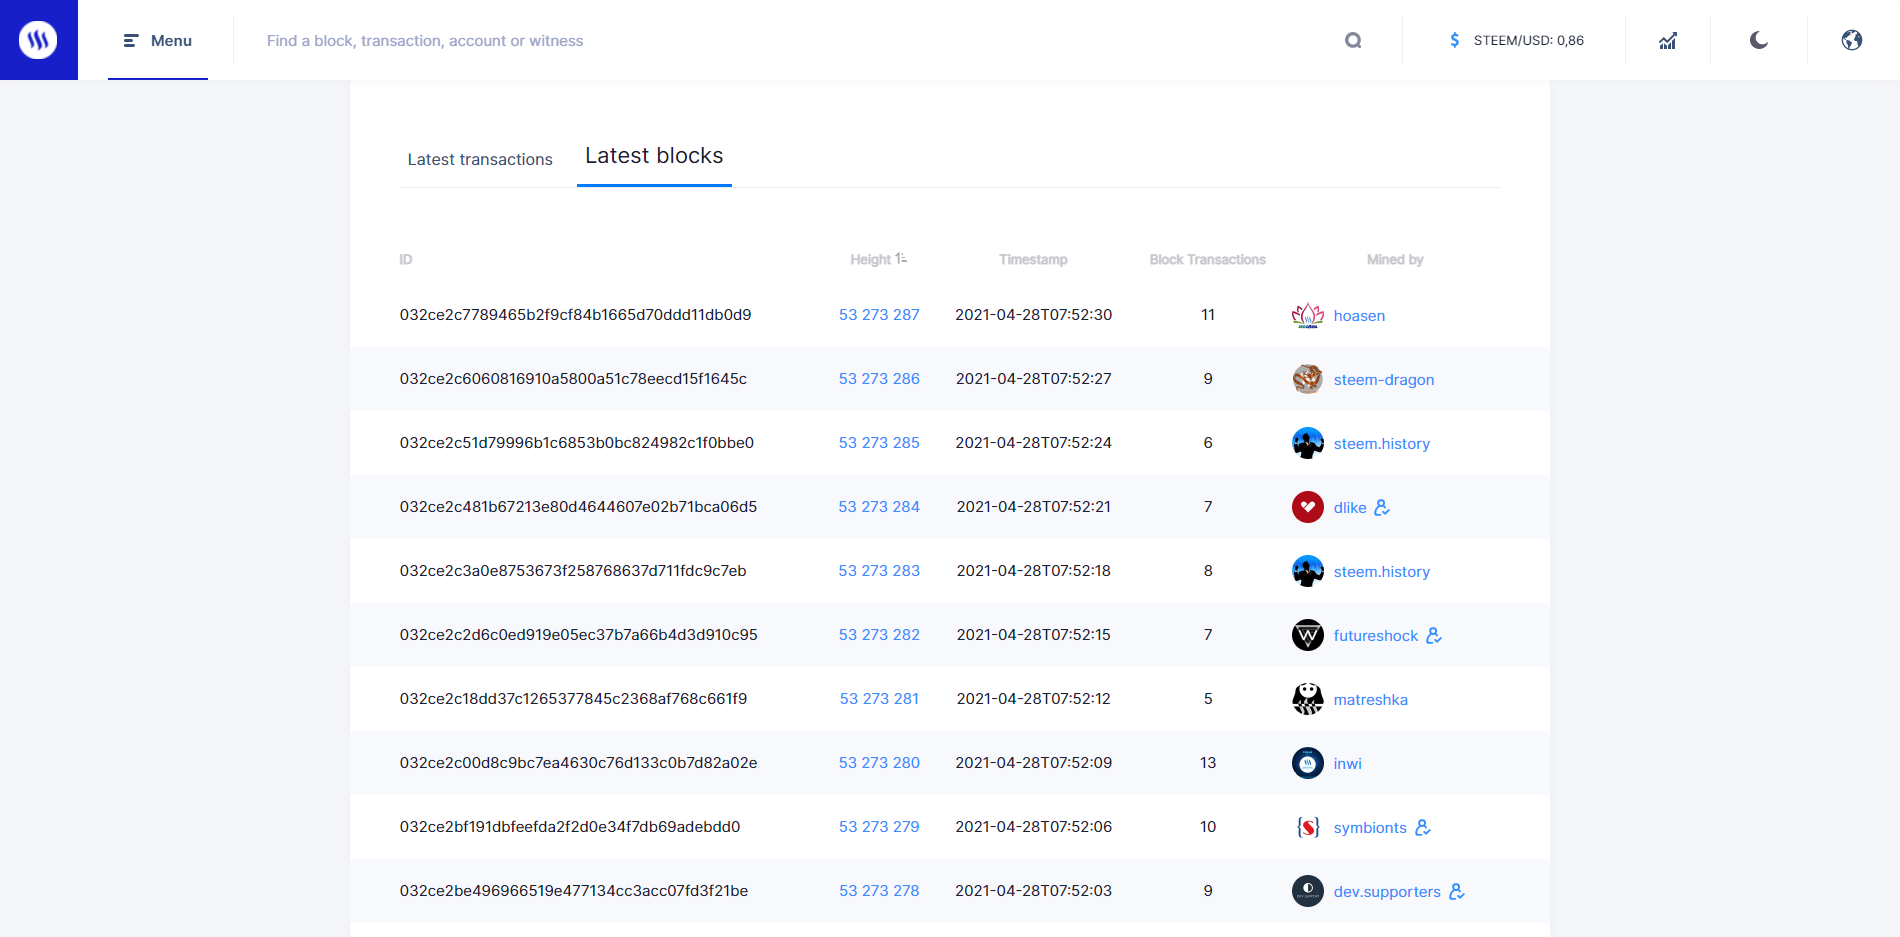
Task: Open the dev.supporters witness profile link
Action: click(1387, 892)
